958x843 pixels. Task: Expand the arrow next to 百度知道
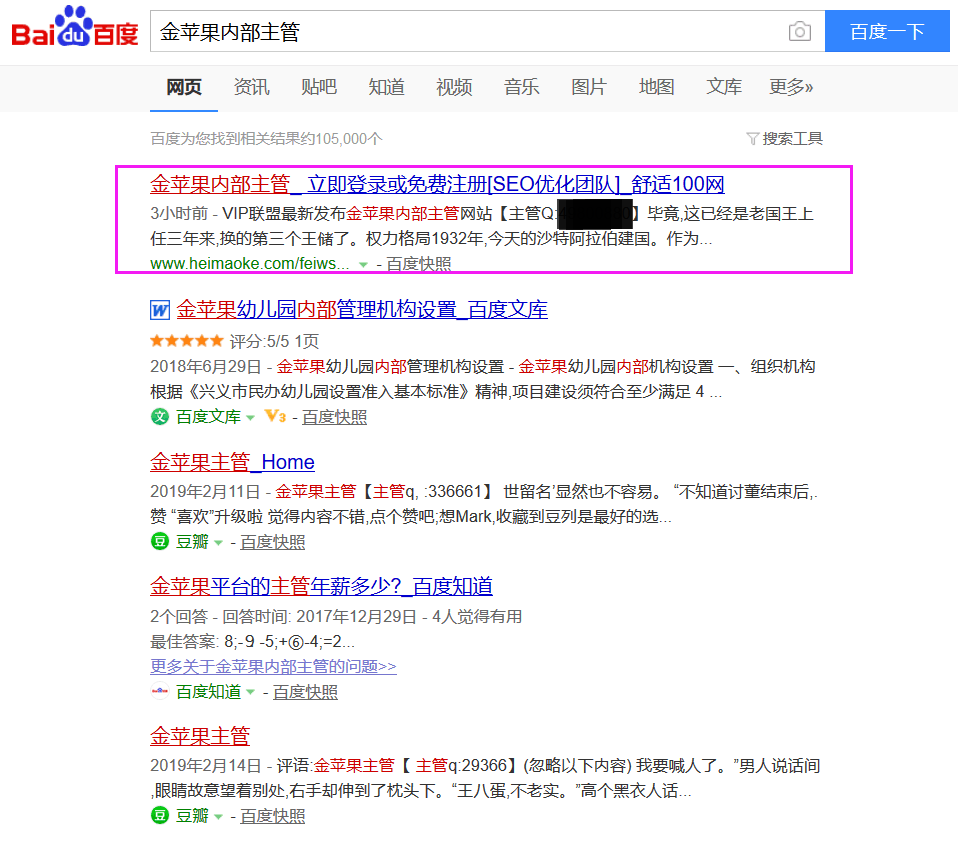pyautogui.click(x=250, y=692)
